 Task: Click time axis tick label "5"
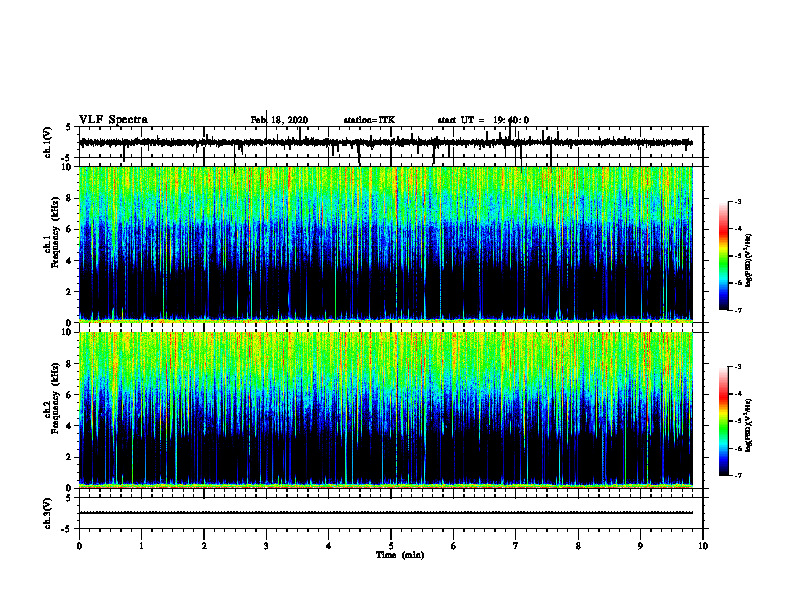[x=391, y=546]
